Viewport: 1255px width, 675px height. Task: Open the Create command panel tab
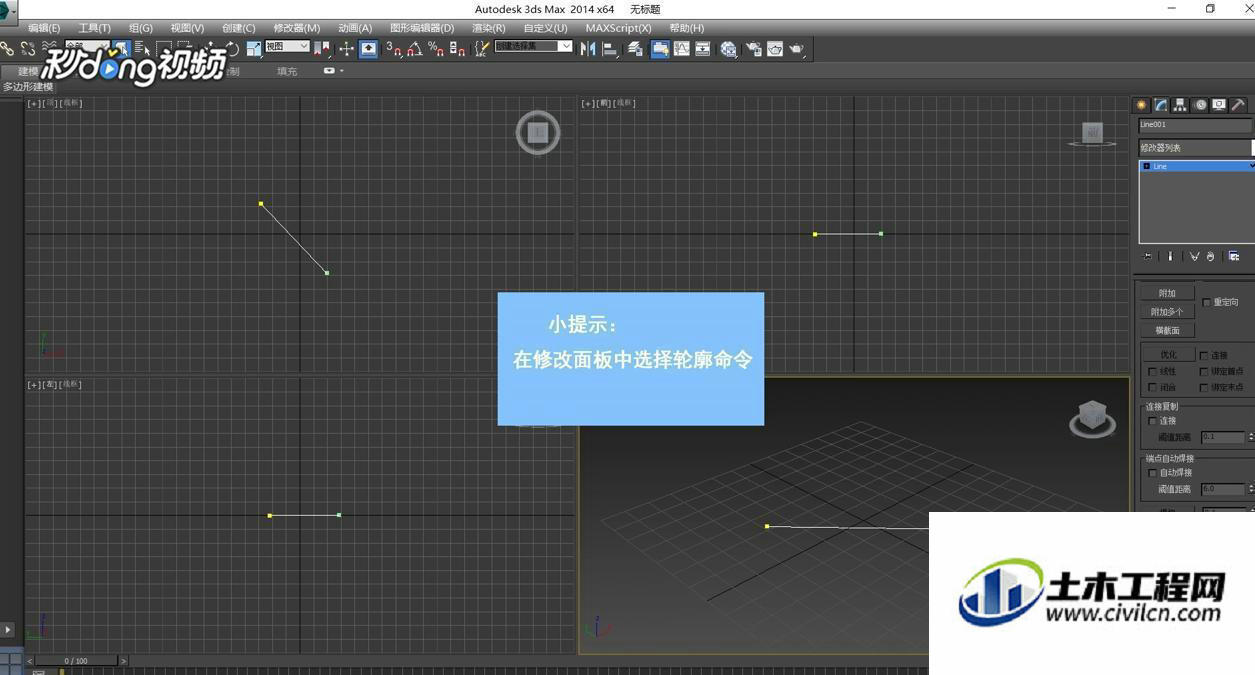click(x=1141, y=105)
